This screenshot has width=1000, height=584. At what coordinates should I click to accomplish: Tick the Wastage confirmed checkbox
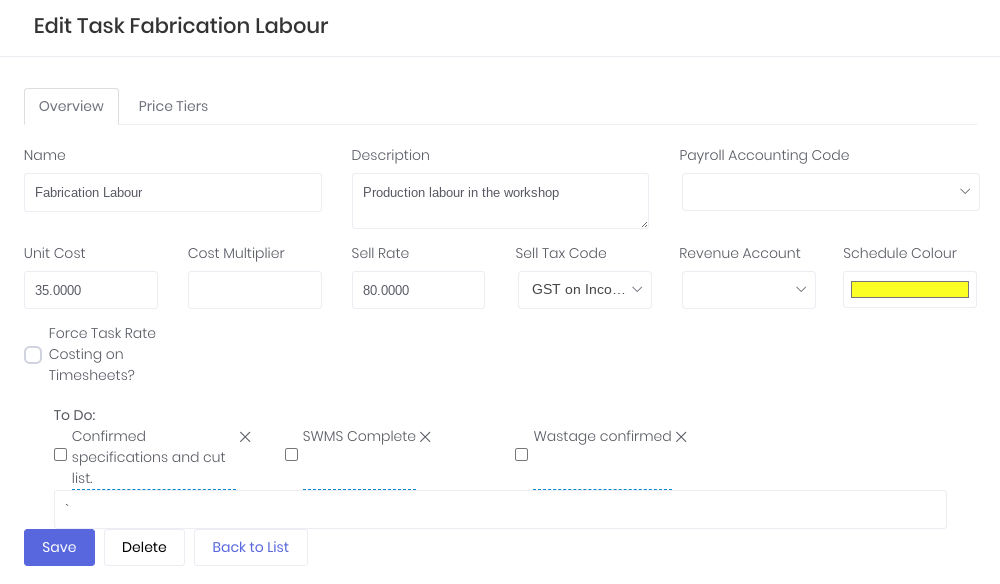coord(521,455)
